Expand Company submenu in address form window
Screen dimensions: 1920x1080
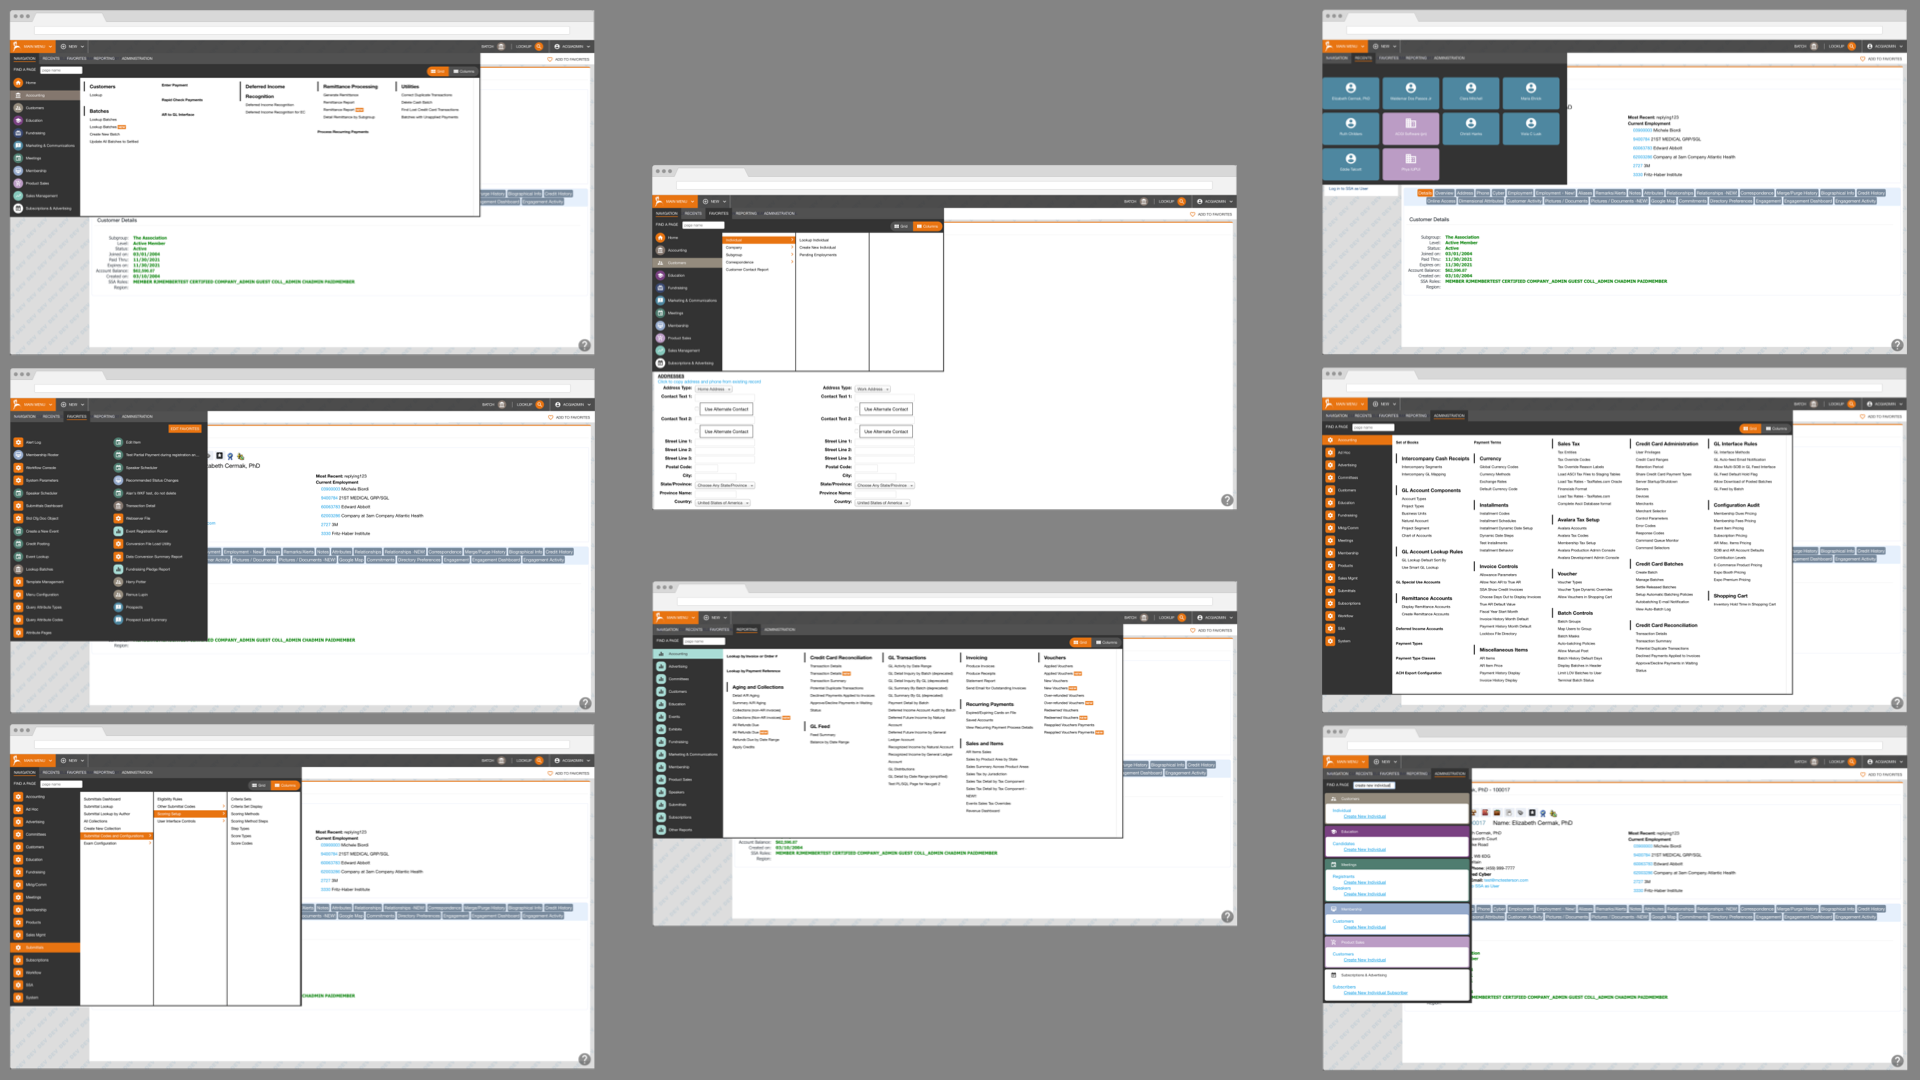click(x=758, y=247)
